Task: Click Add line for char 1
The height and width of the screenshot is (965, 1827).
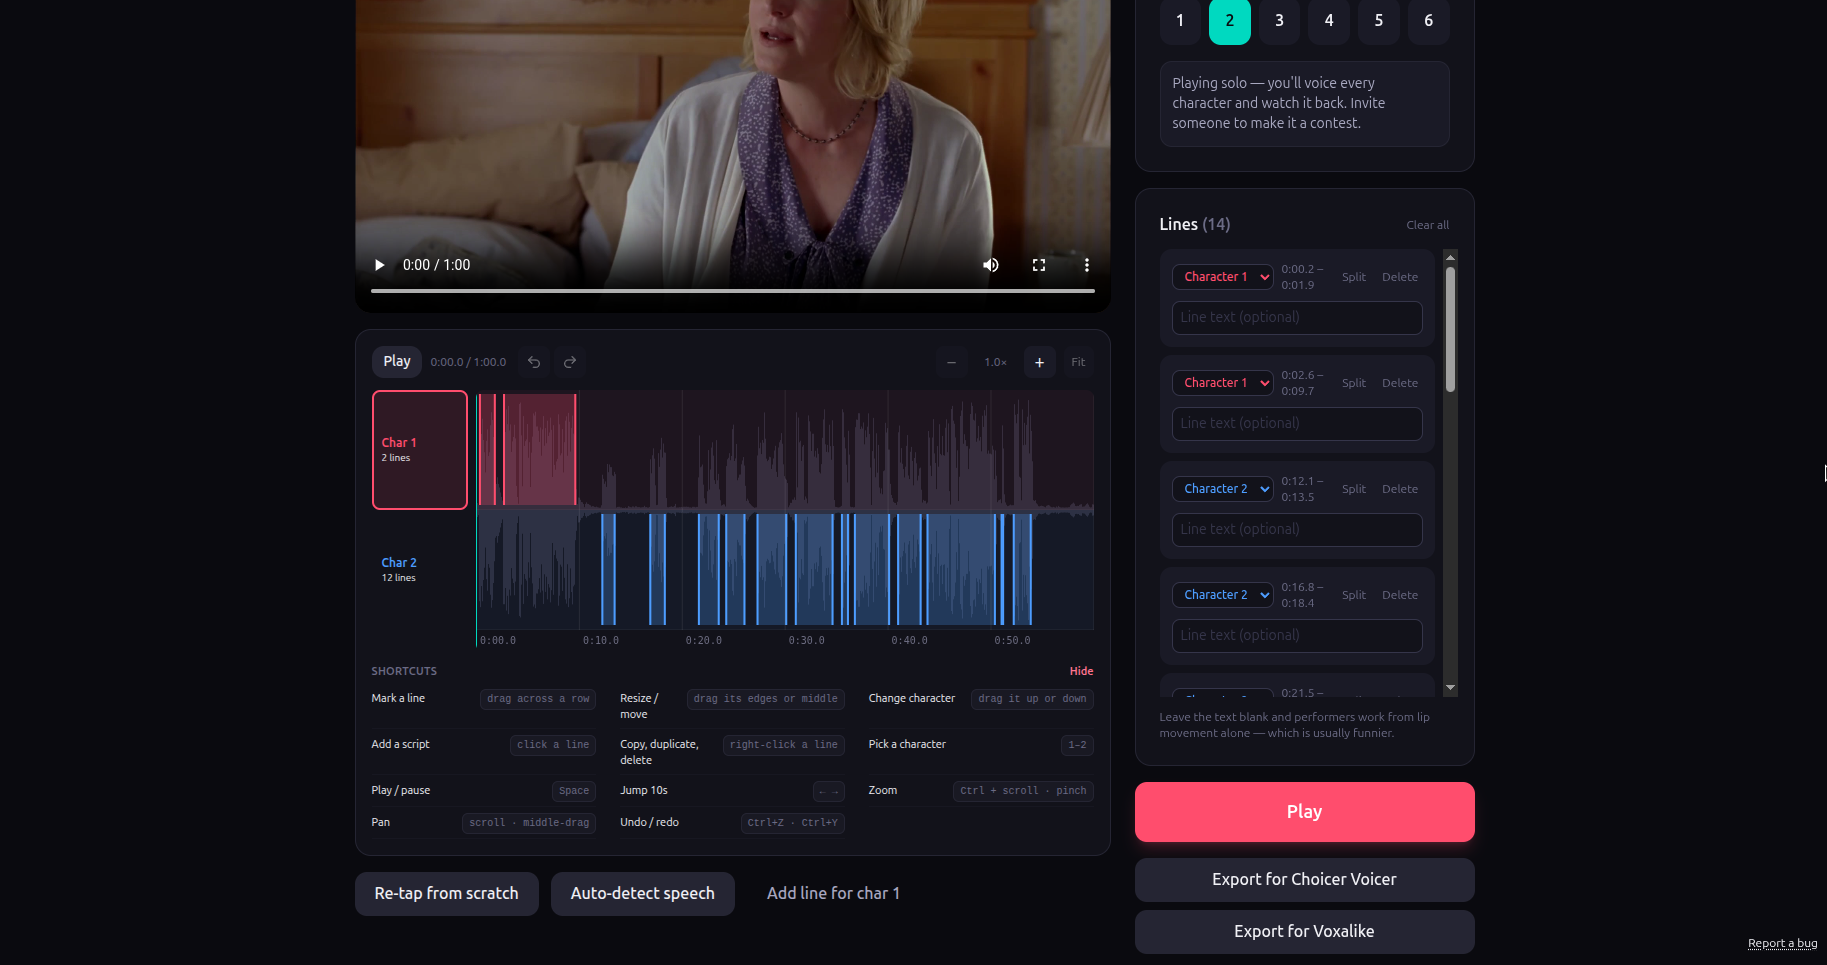Action: tap(833, 894)
